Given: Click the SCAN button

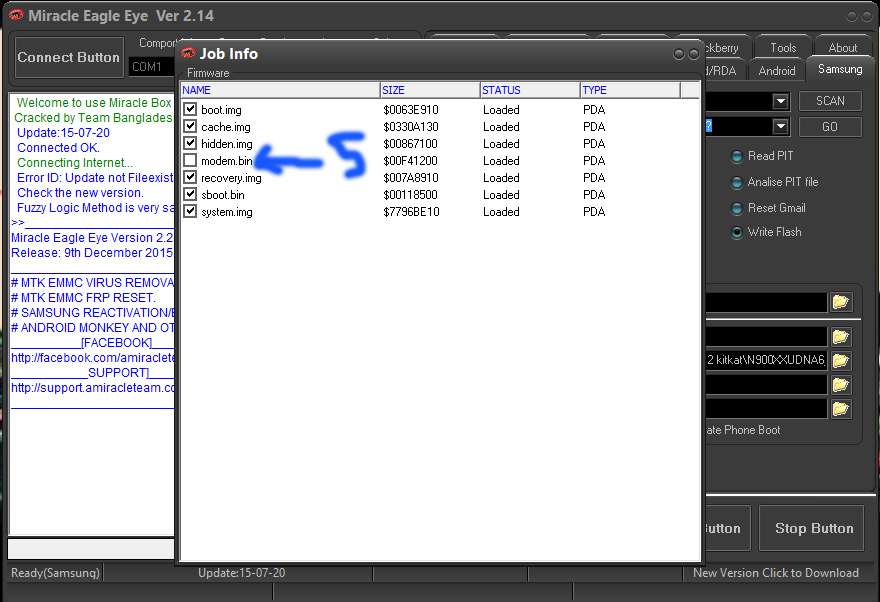Looking at the screenshot, I should point(830,101).
